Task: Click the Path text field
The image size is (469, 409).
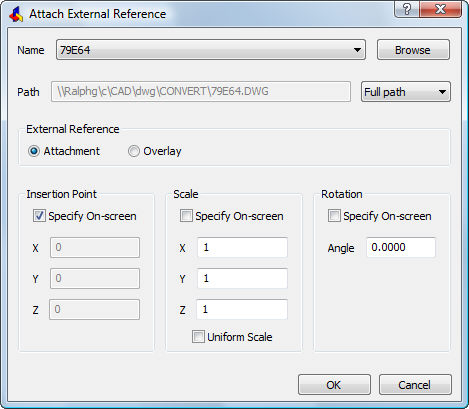Action: pyautogui.click(x=201, y=92)
